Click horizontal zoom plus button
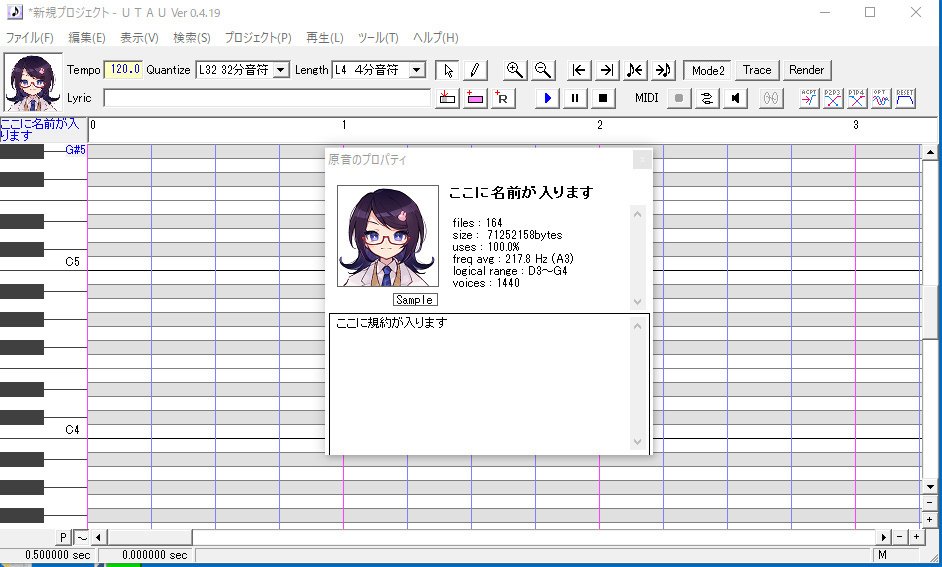This screenshot has width=942, height=567. click(916, 537)
